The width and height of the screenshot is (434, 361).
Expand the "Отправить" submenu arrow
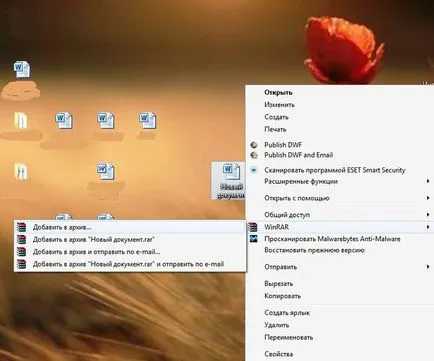pyautogui.click(x=428, y=267)
